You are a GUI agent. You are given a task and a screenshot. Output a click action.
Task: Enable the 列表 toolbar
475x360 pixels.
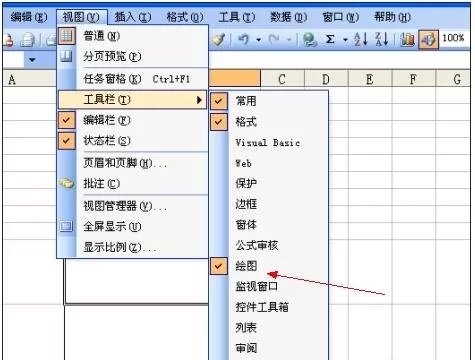coord(269,328)
